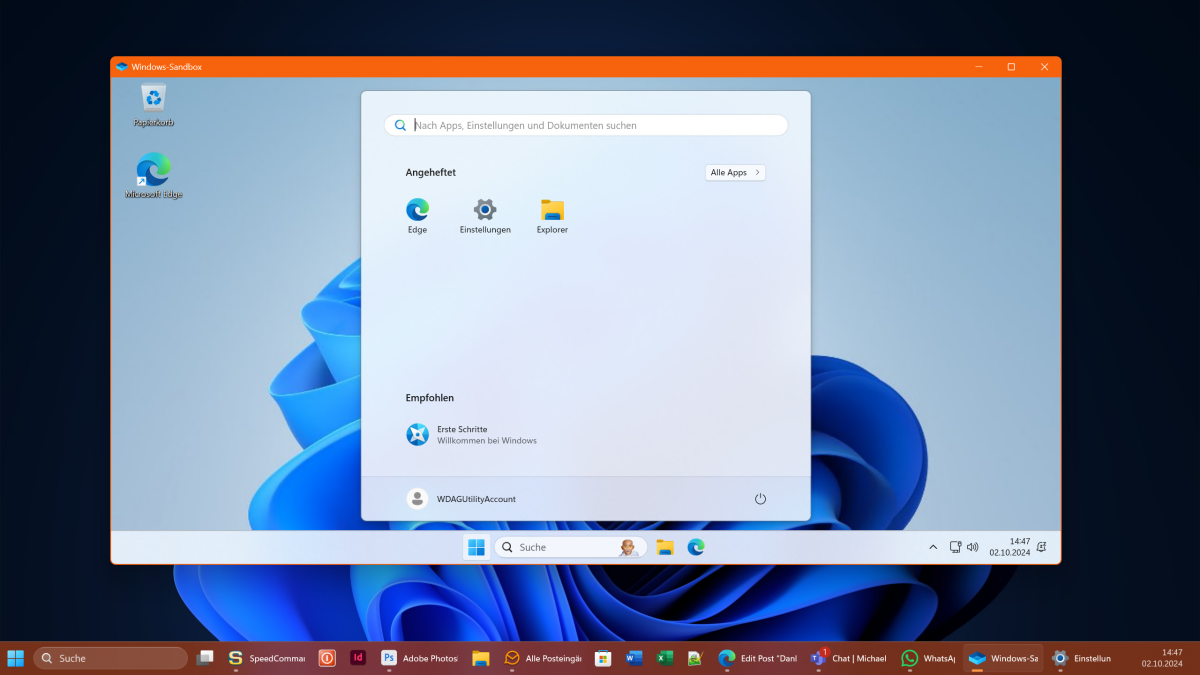Open the sandbox notification bell icon
1200x675 pixels.
click(1042, 547)
